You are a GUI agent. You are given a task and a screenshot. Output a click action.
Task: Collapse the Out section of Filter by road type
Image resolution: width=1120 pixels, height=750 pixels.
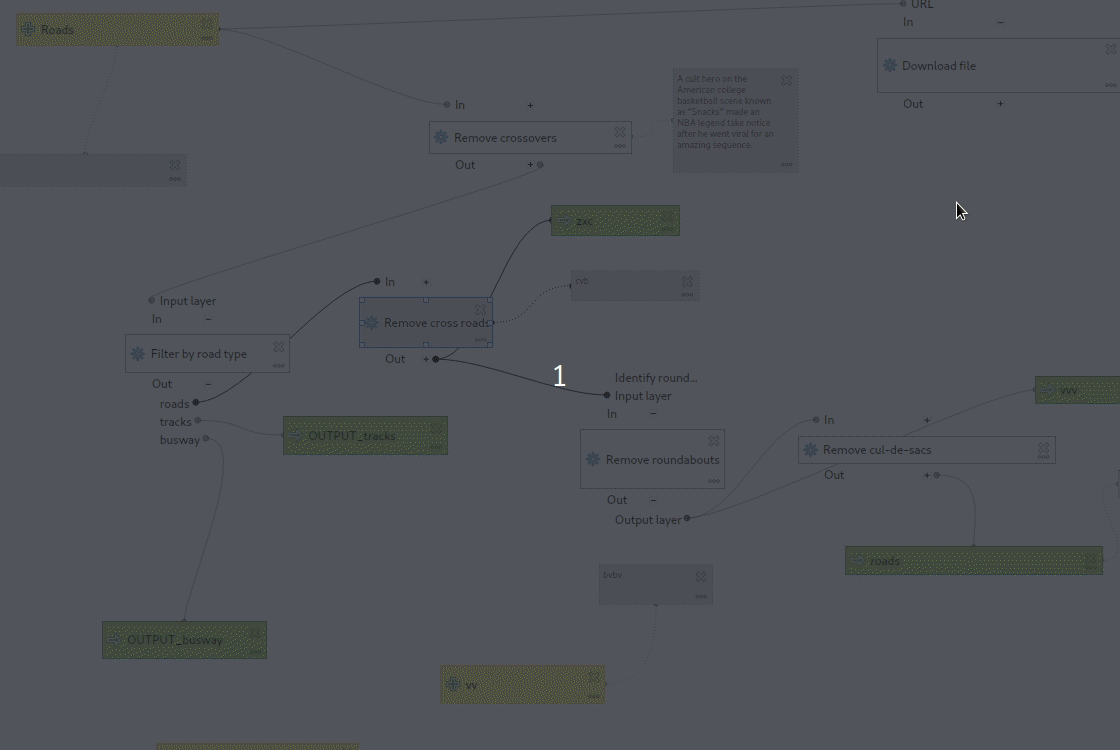click(208, 384)
